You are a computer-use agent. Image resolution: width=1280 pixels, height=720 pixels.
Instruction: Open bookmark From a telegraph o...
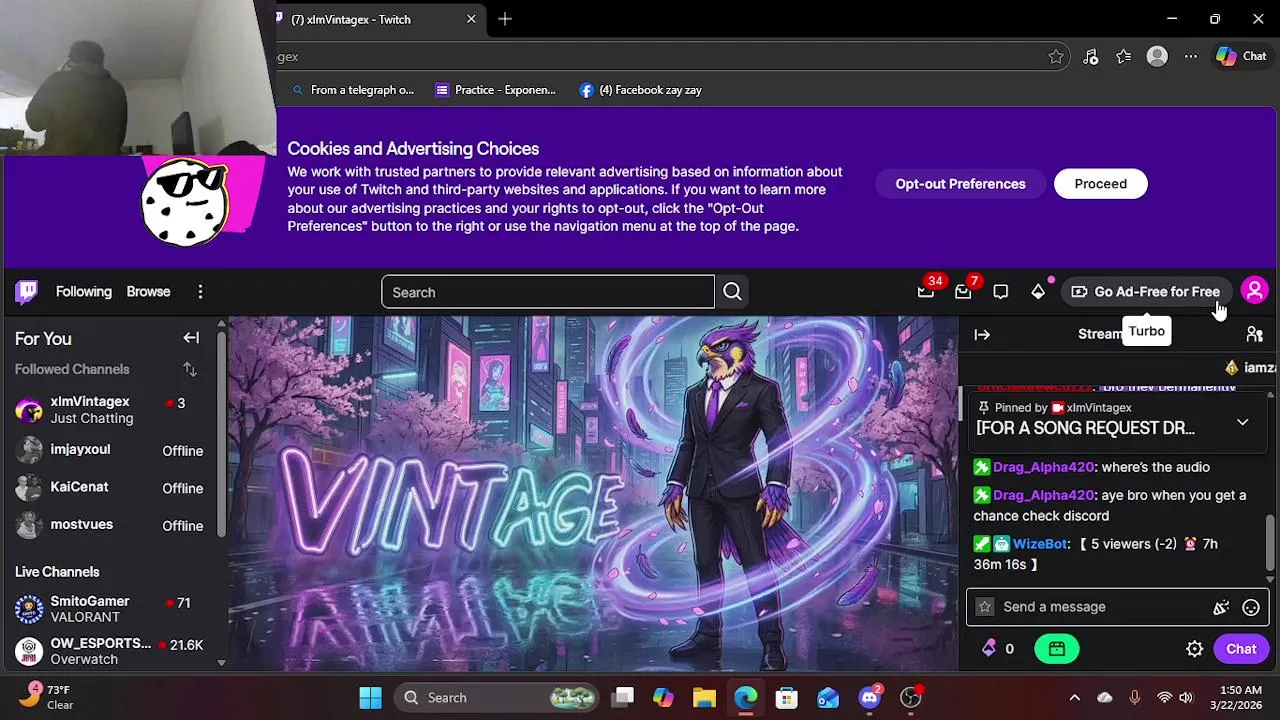(x=353, y=90)
